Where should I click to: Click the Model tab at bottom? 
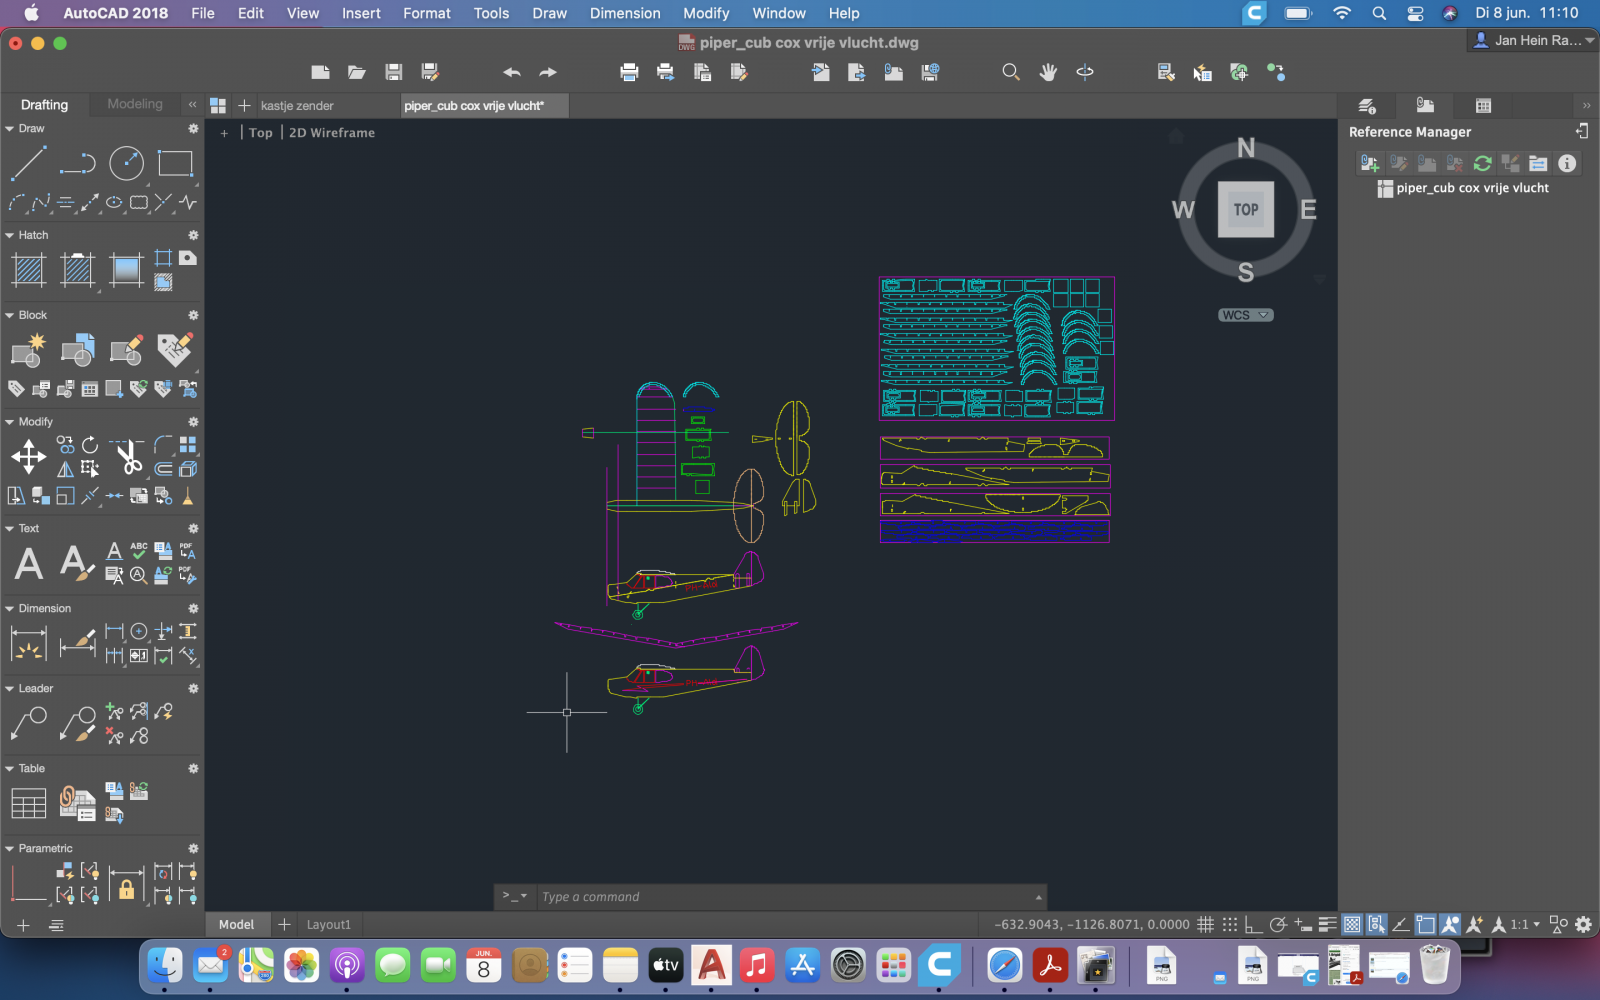[237, 925]
